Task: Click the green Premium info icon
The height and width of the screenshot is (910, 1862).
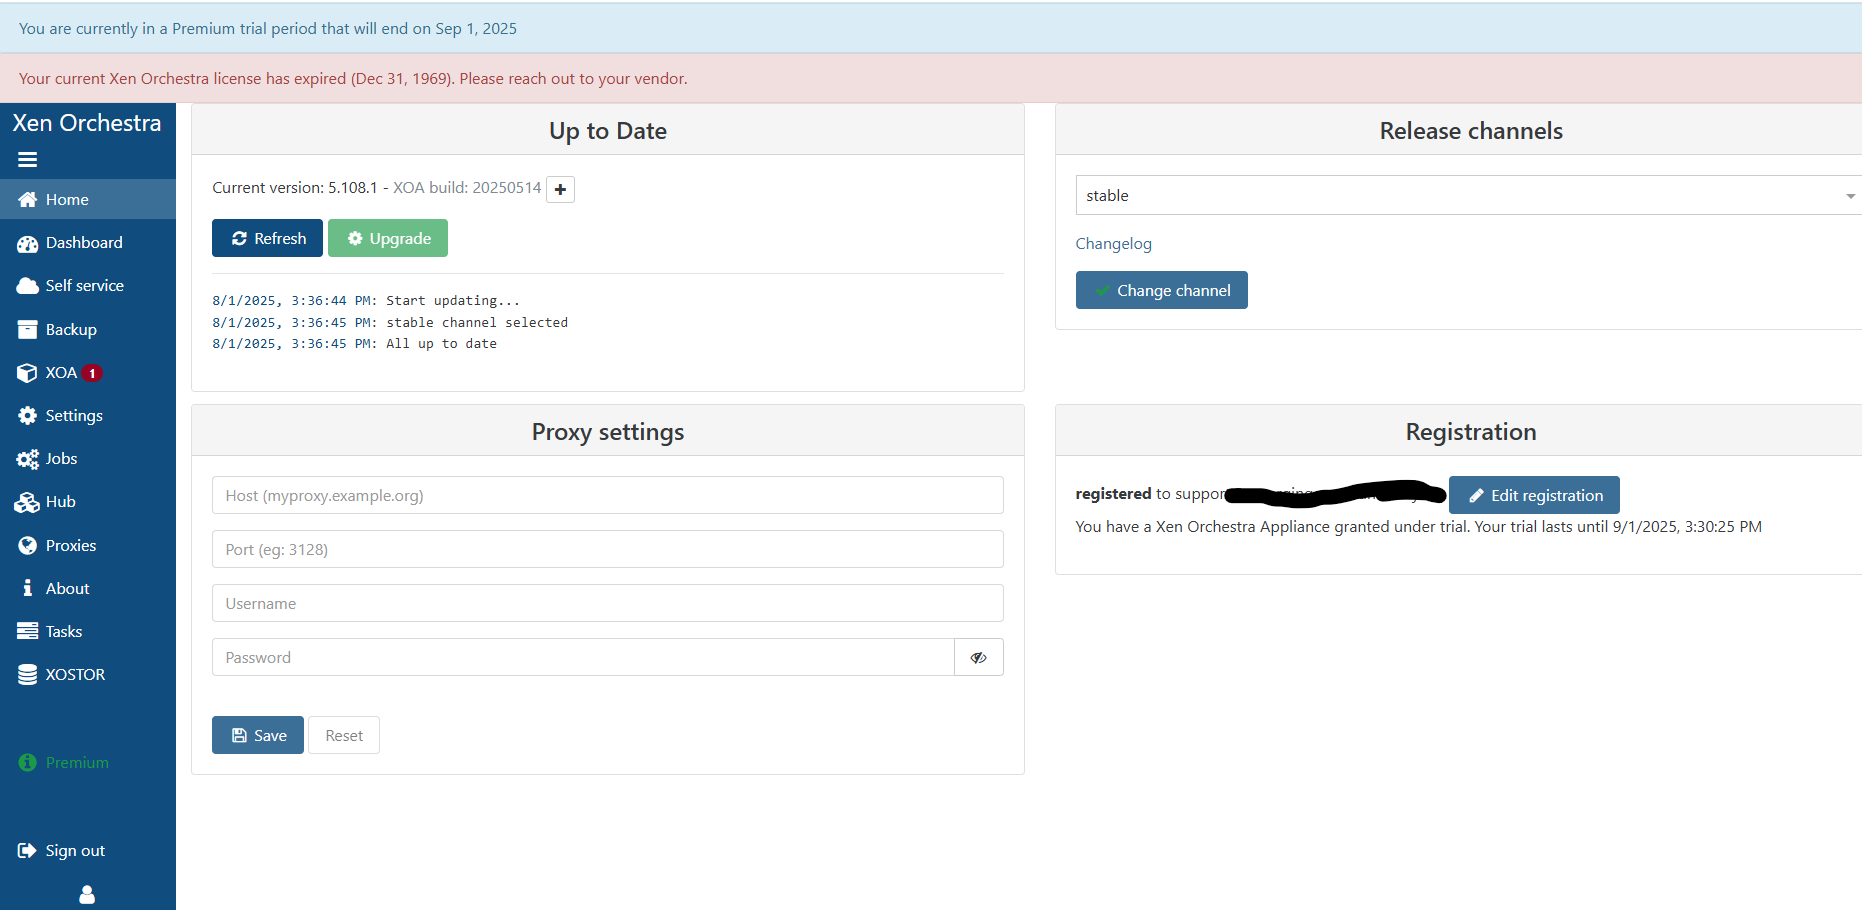Action: [27, 763]
